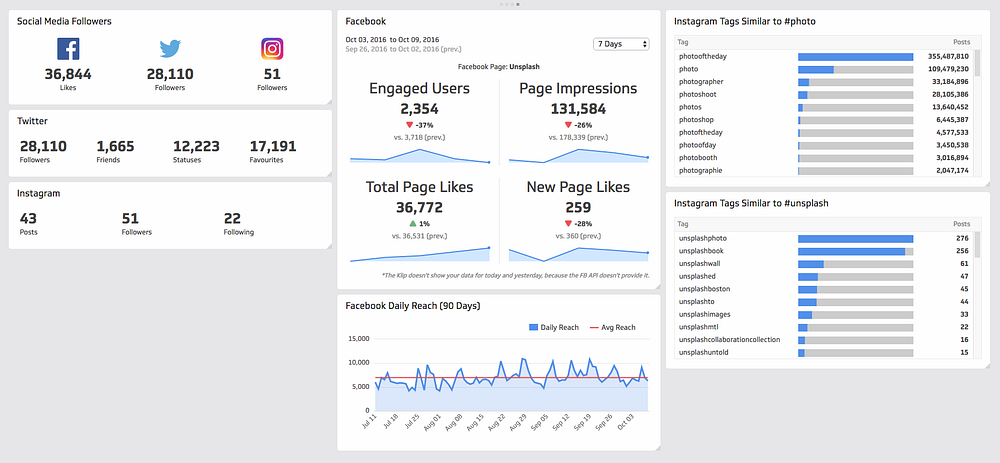Click the Tag column header in #unsplash table

683,224
